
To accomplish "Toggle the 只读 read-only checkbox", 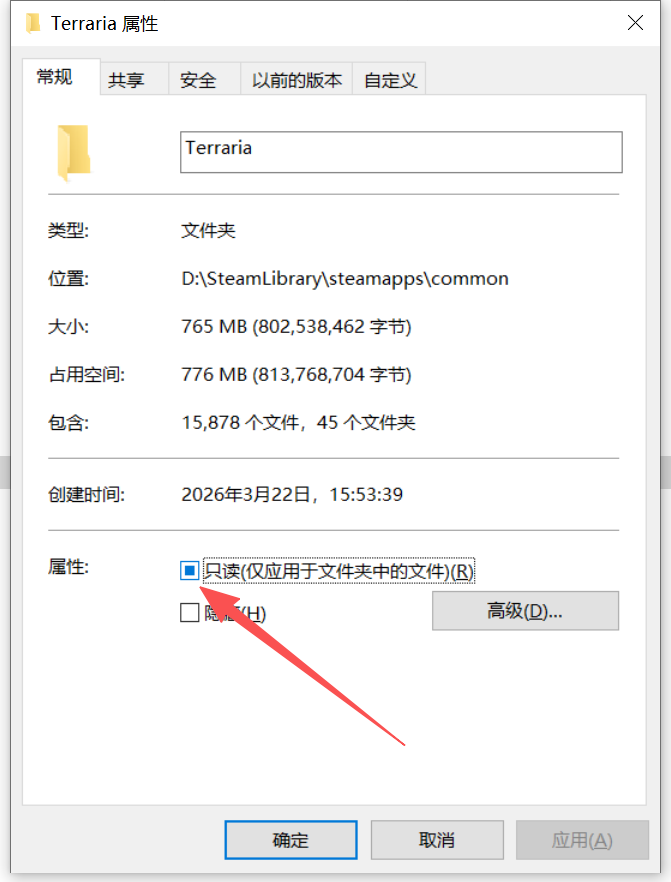I will 190,570.
